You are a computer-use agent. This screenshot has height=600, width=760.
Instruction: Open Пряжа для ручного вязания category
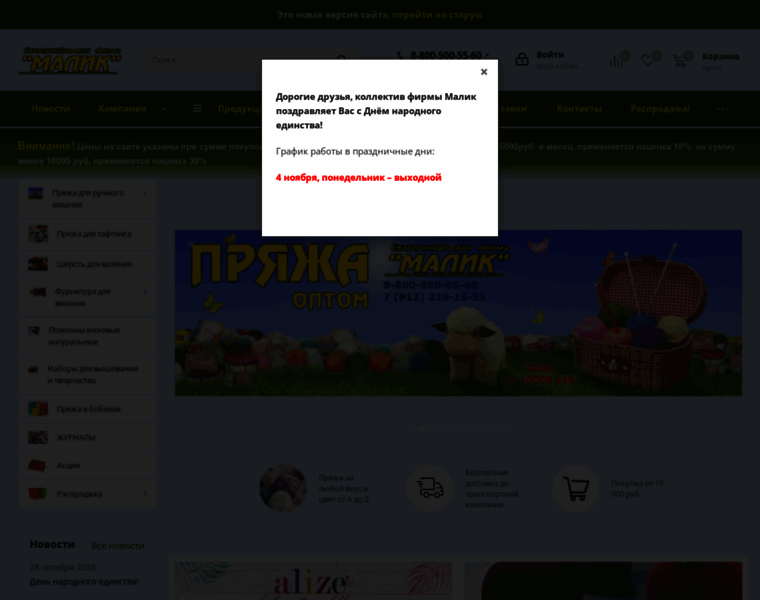click(88, 199)
